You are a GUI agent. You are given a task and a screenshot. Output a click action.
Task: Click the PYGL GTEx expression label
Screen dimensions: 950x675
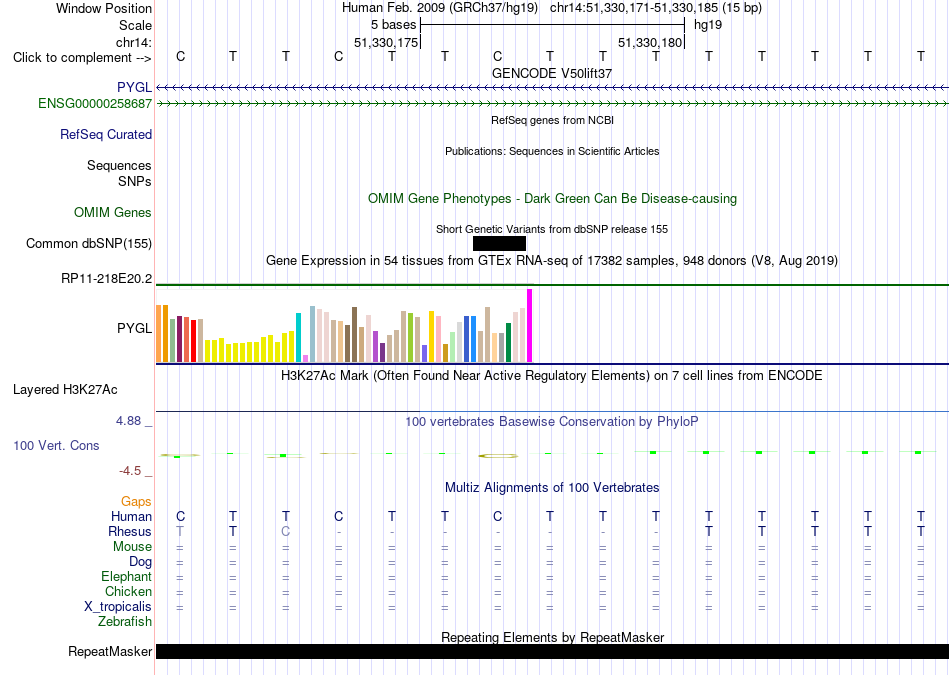pos(135,328)
